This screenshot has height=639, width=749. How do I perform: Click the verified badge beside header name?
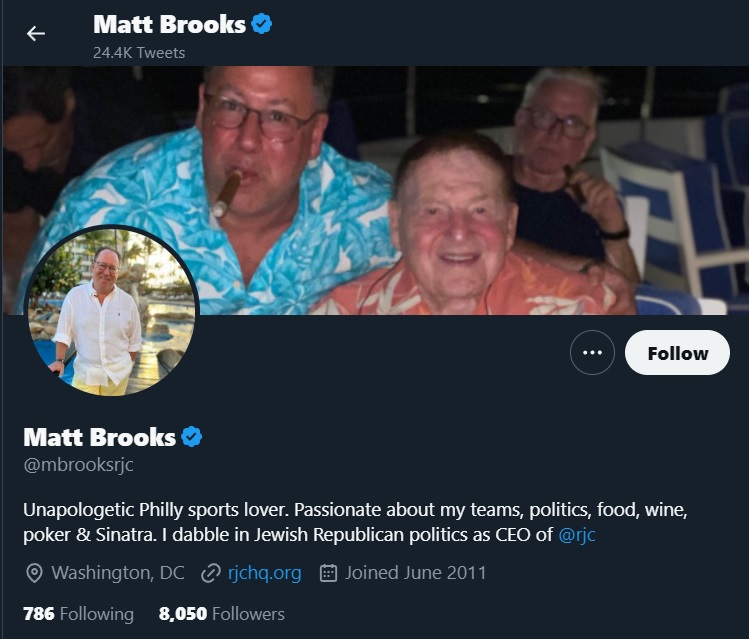pyautogui.click(x=261, y=24)
